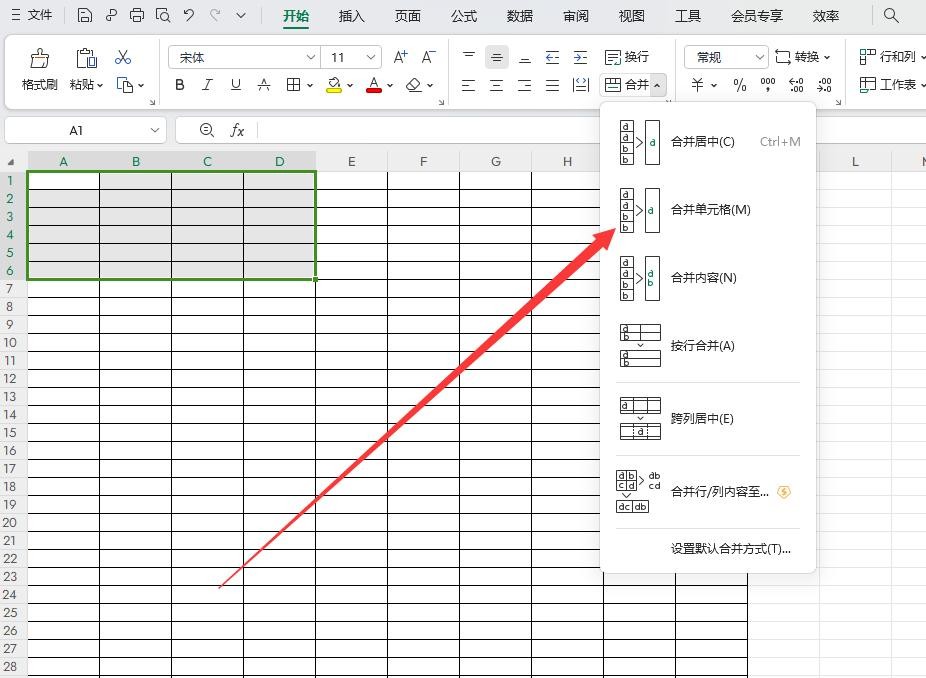Screen dimensions: 926x678
Task: Click 设置默认合并方式(T)... option
Action: pos(730,548)
